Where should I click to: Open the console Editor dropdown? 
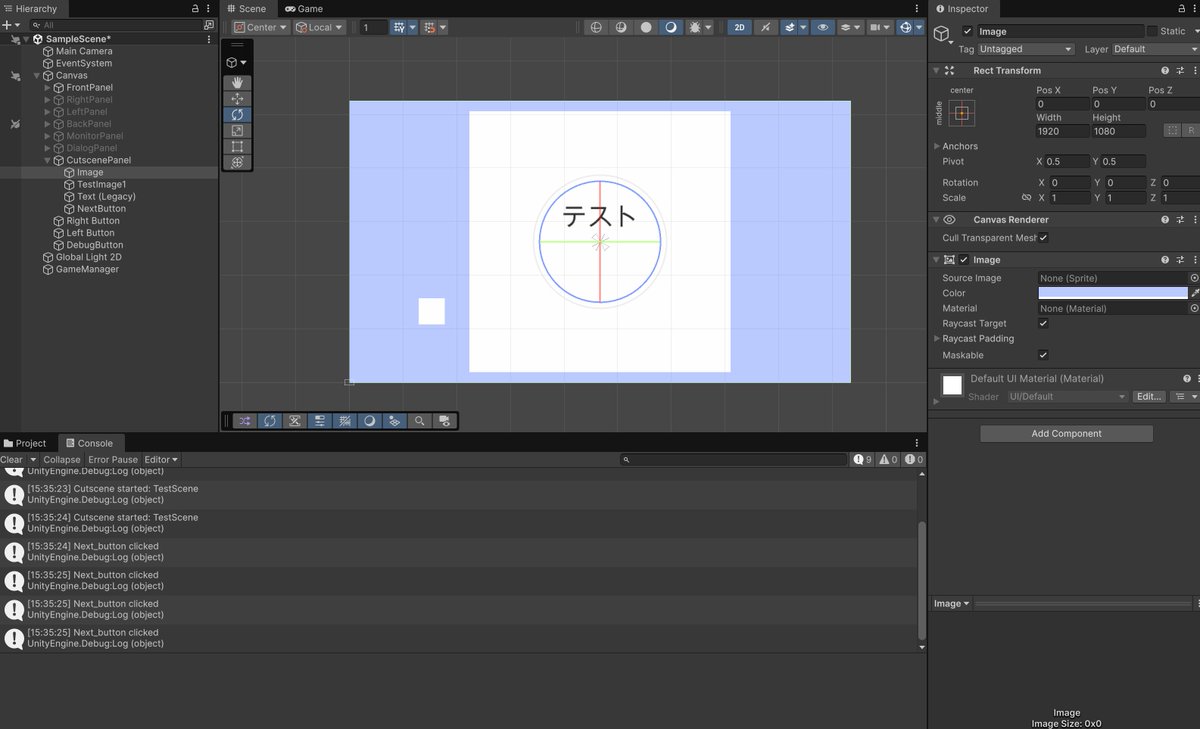161,460
